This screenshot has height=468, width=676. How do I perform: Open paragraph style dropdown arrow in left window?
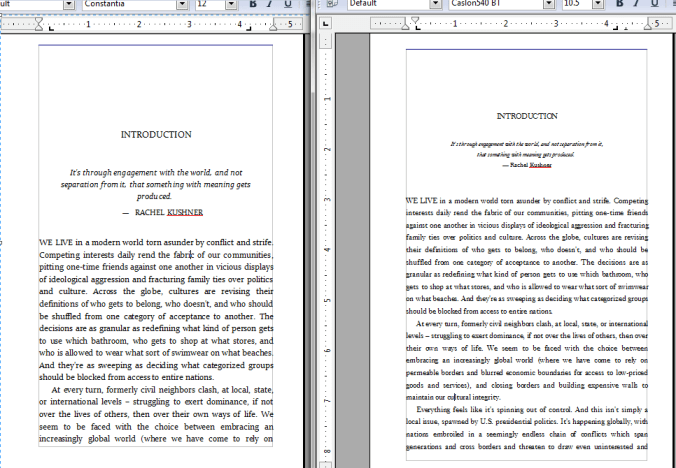69,4
